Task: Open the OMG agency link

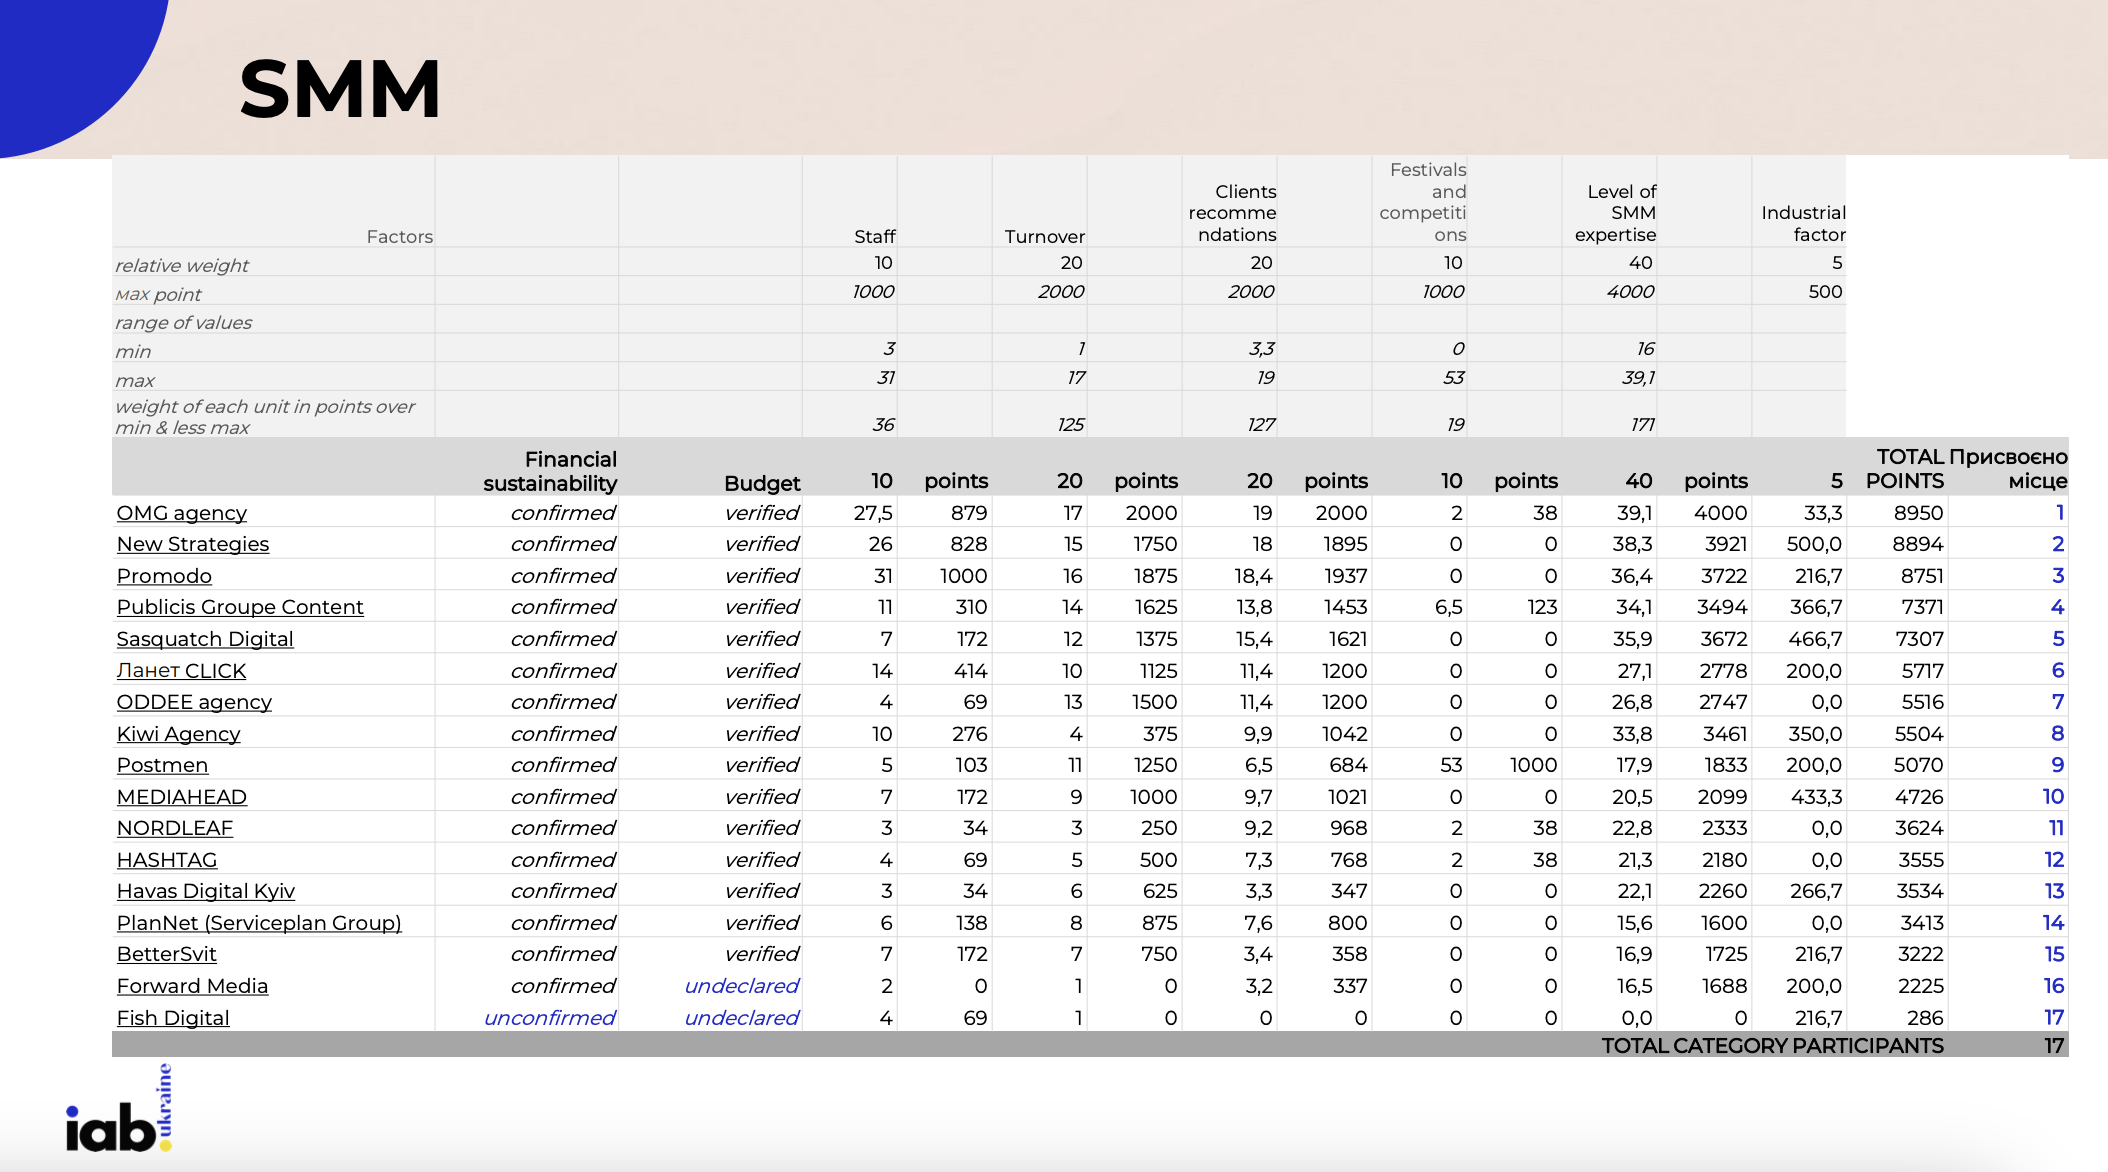Action: tap(181, 513)
